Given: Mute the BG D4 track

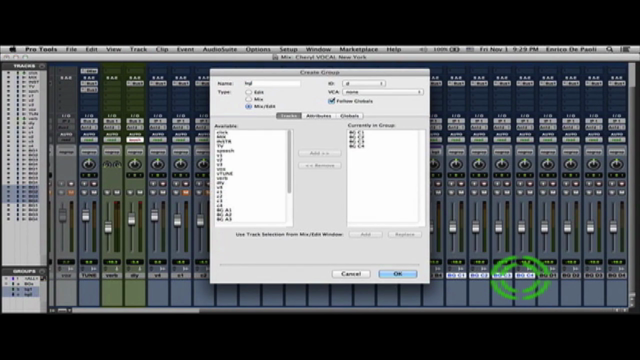Looking at the screenshot, I should coord(621,192).
